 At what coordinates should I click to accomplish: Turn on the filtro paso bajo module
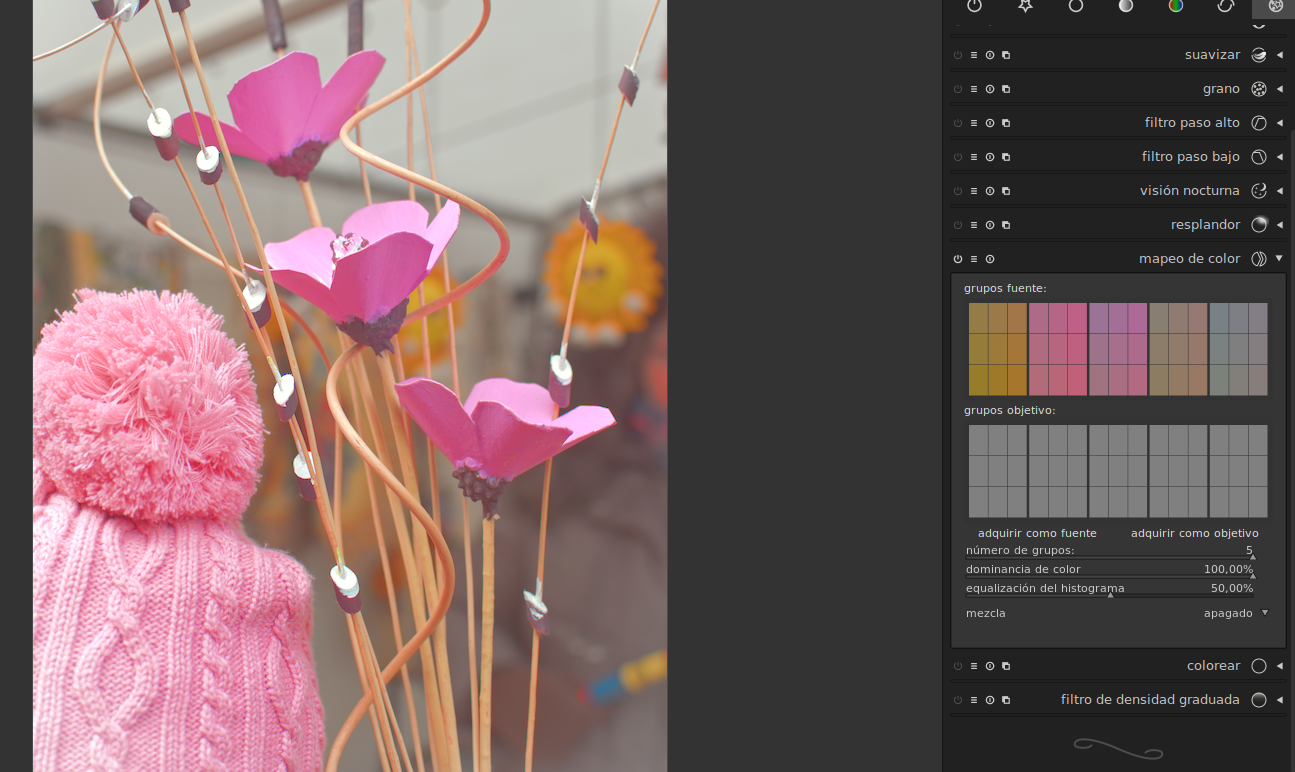point(958,157)
